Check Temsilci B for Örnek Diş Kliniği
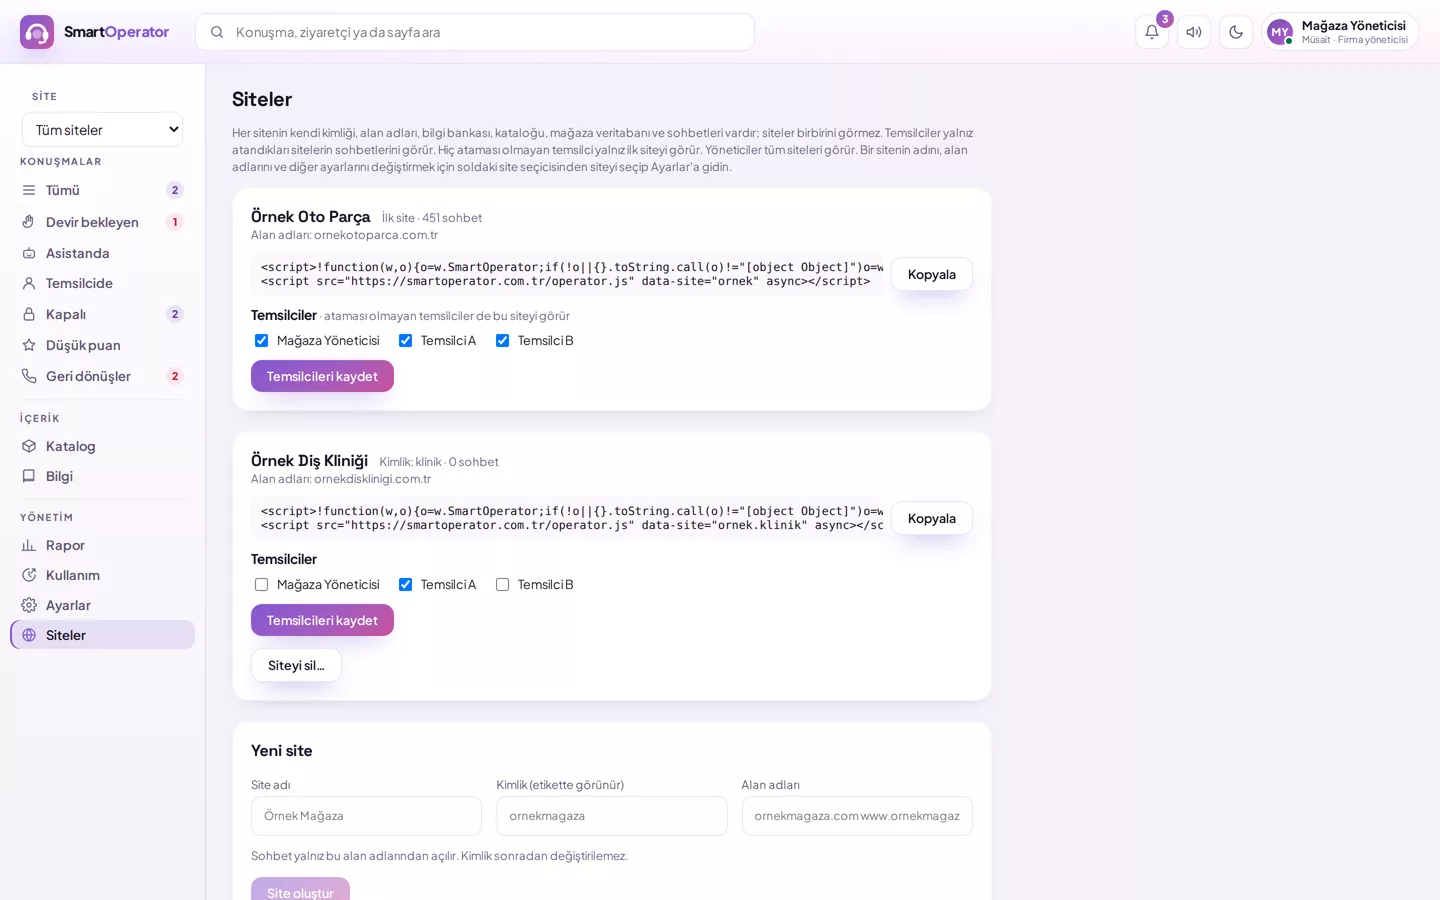 (x=502, y=584)
